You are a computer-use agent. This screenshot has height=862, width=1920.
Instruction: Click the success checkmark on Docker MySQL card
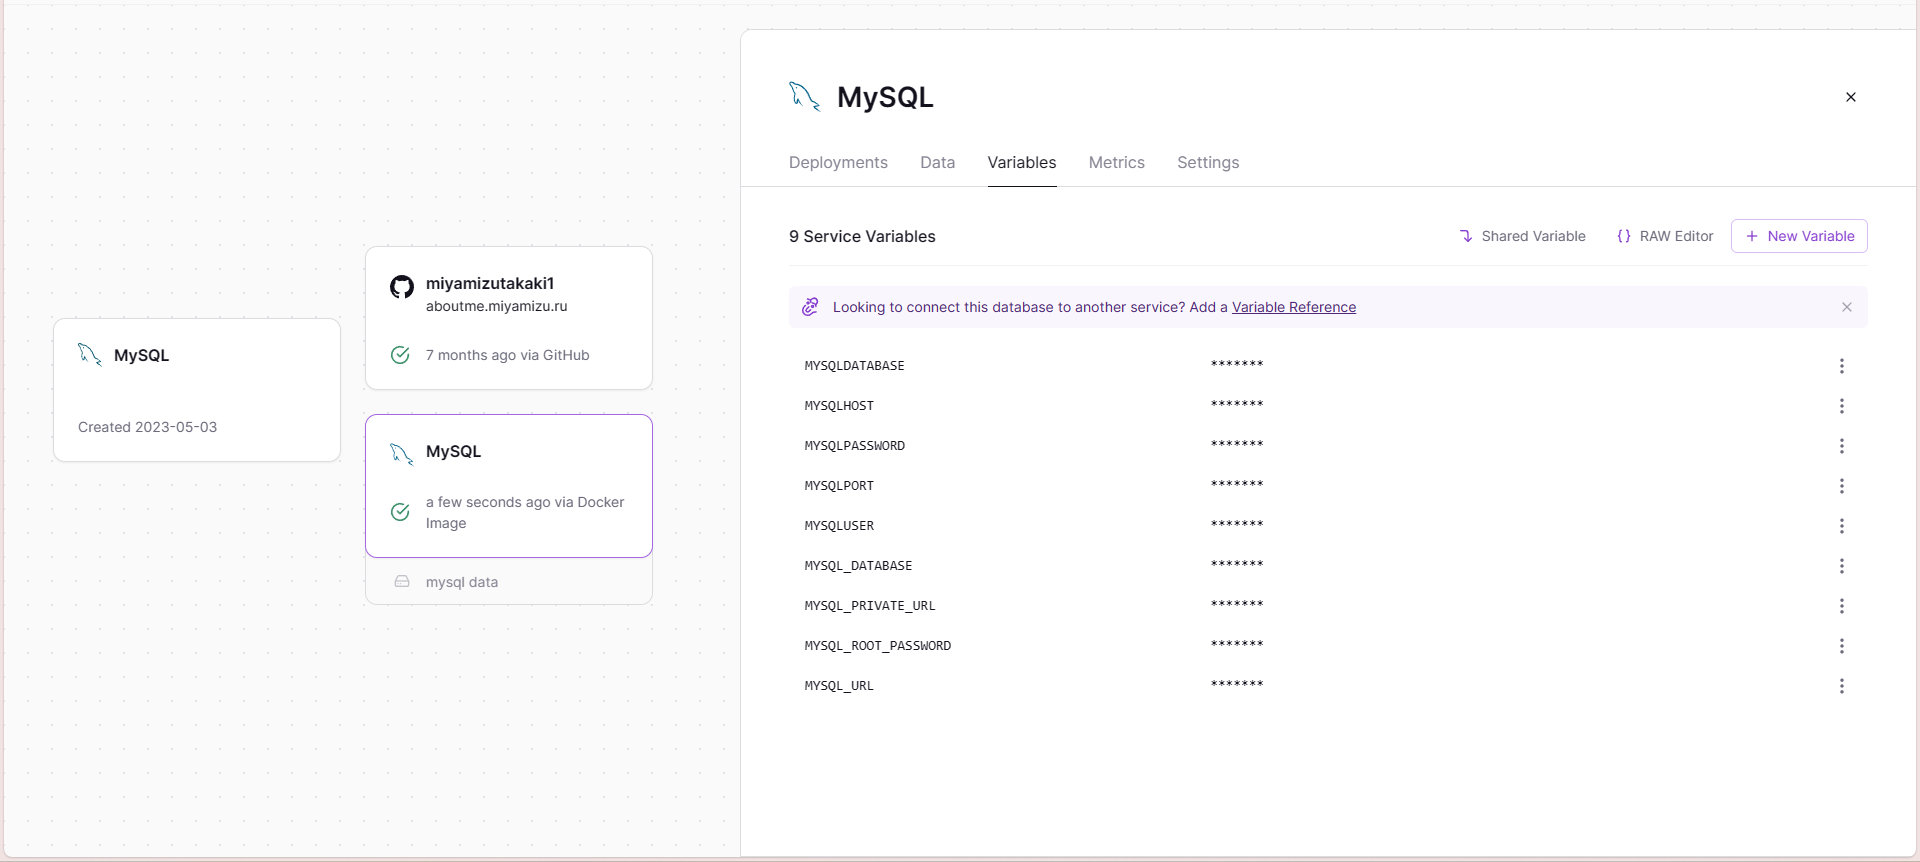click(x=400, y=512)
